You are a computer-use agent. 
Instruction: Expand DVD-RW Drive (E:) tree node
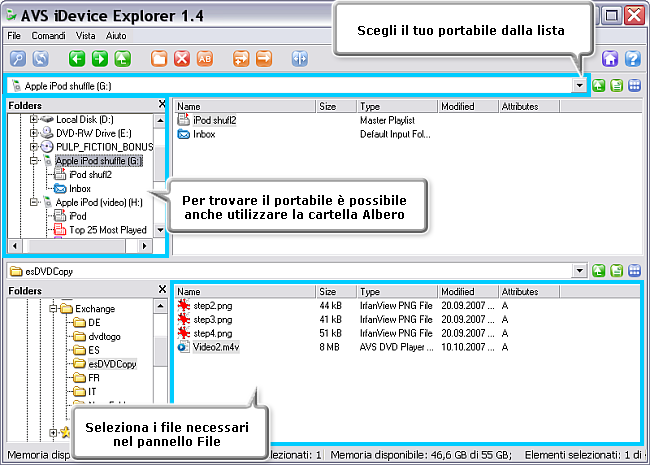[x=34, y=133]
